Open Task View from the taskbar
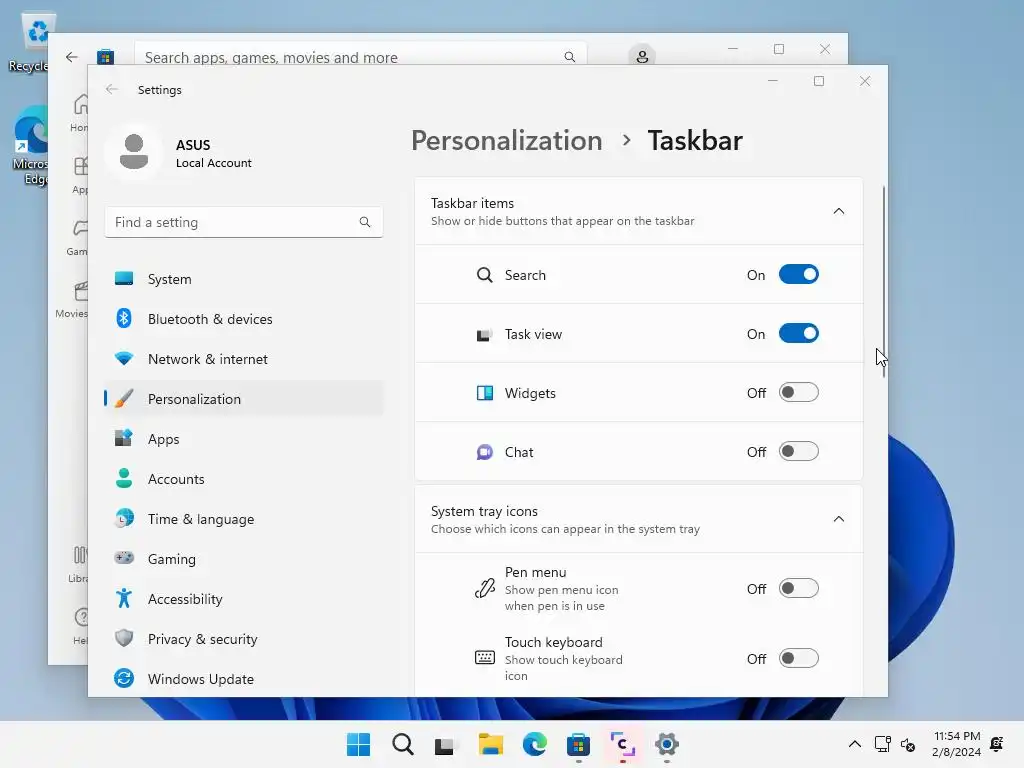The height and width of the screenshot is (768, 1024). (x=445, y=745)
